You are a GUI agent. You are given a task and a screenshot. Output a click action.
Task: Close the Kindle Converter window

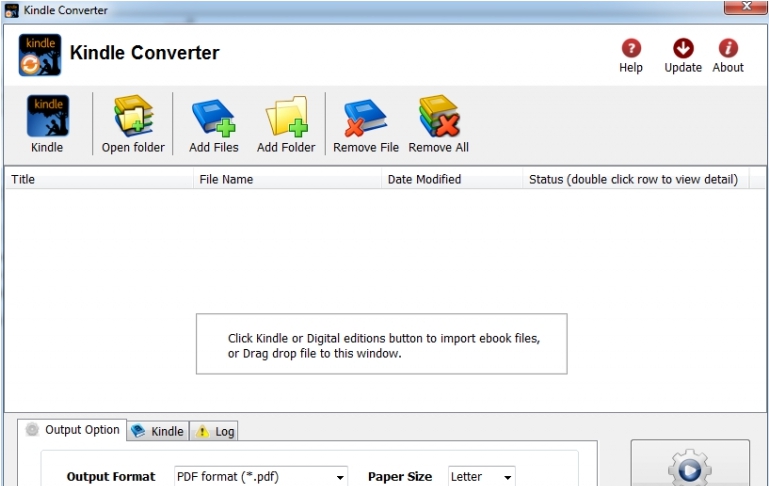[x=745, y=6]
